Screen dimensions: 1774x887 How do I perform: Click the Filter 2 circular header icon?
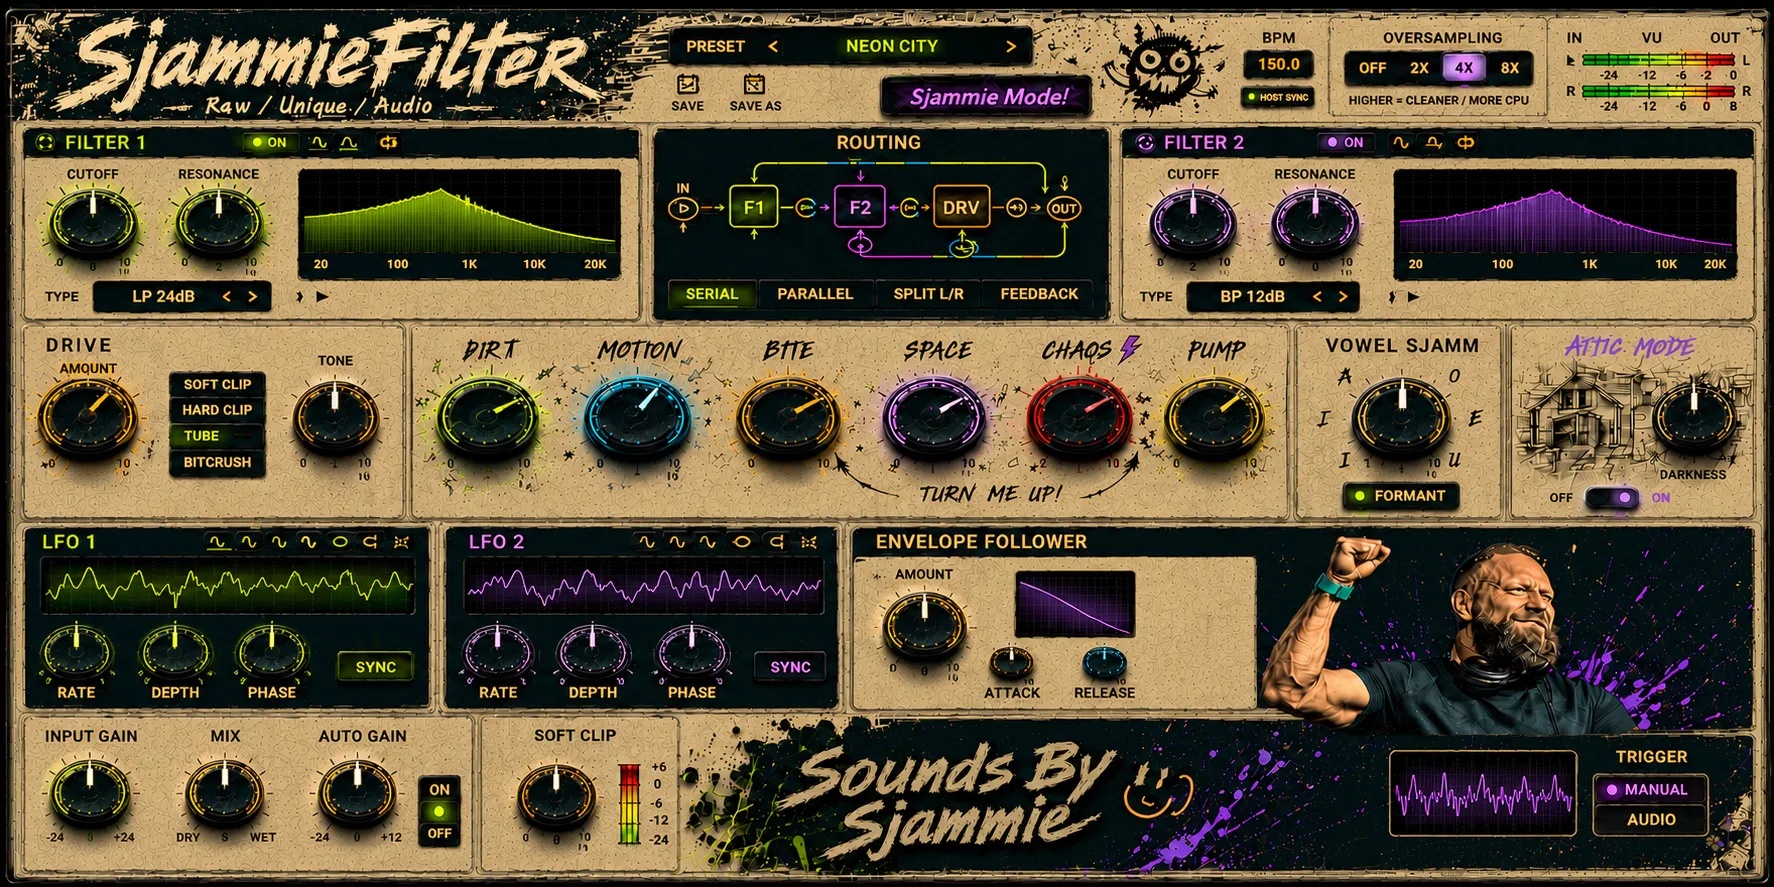tap(1145, 143)
